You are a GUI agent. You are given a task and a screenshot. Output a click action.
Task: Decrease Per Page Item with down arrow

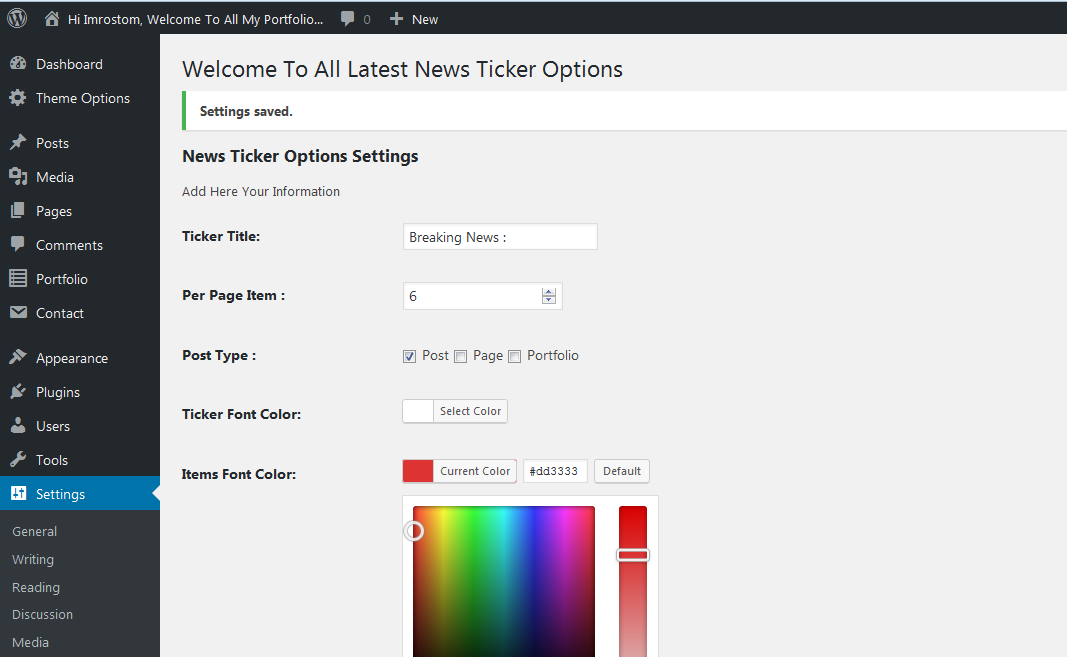pyautogui.click(x=548, y=300)
